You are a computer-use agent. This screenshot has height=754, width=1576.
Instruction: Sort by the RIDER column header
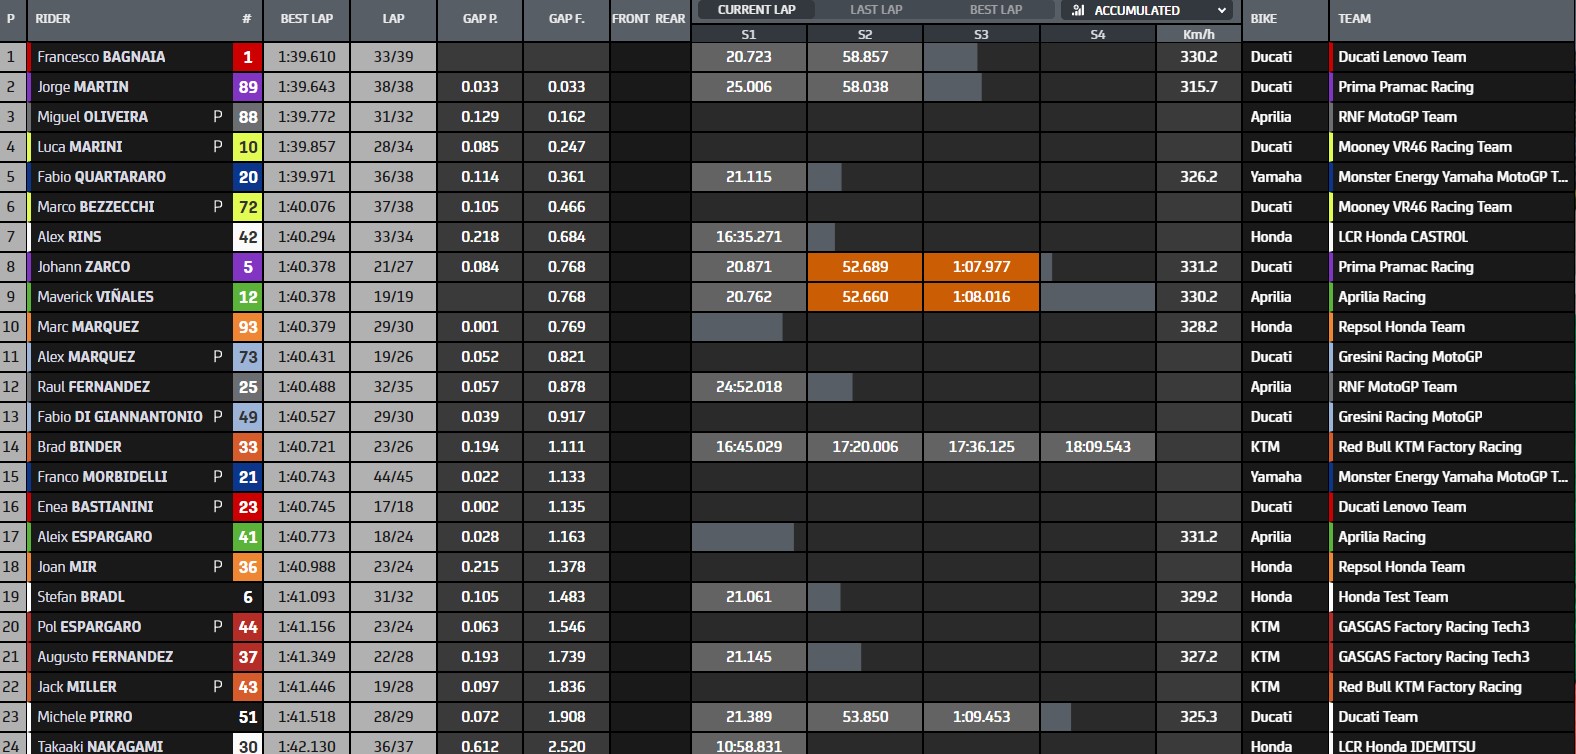tap(53, 19)
